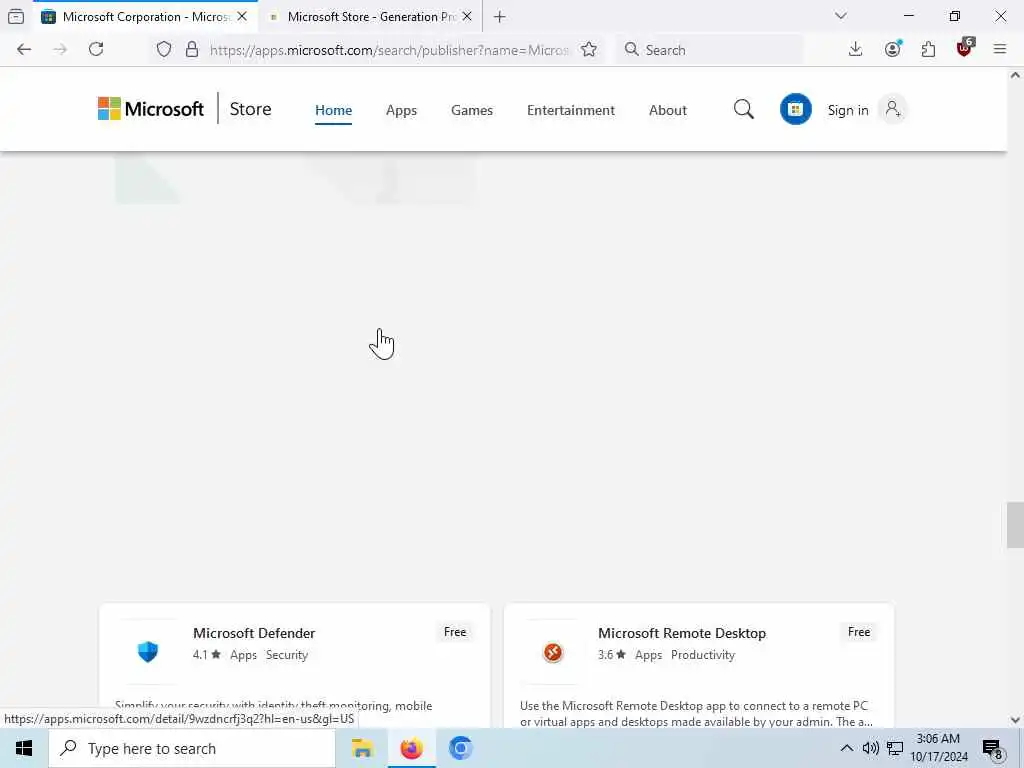Click the Sign in avatar icon
This screenshot has height=768, width=1024.
pos(892,109)
